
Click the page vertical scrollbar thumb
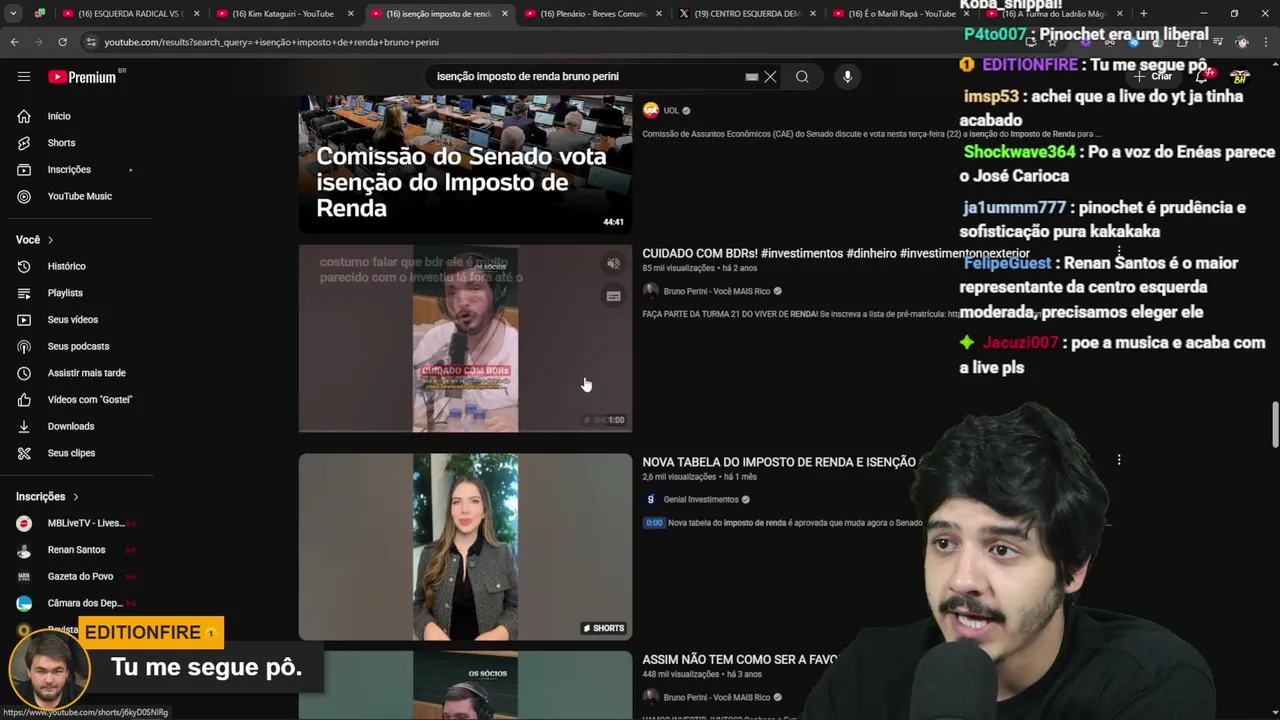(x=1275, y=425)
